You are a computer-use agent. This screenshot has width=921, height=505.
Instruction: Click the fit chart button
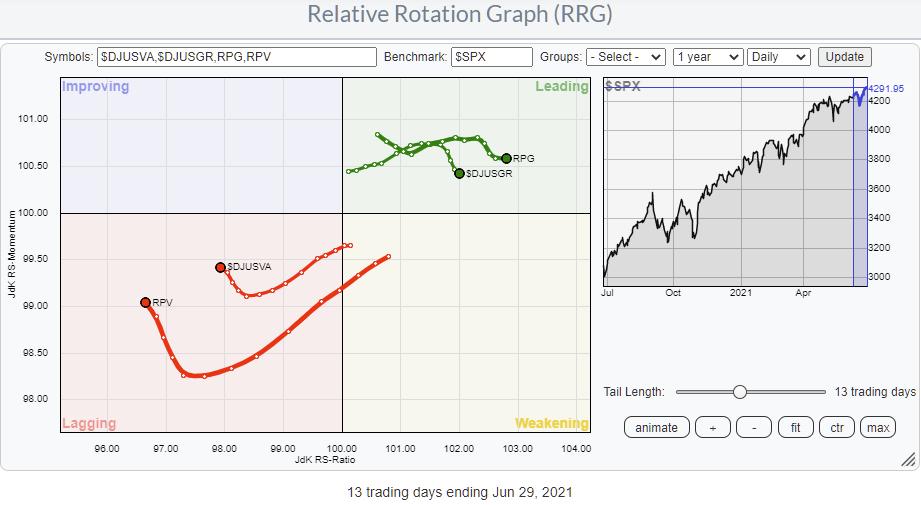[x=796, y=427]
